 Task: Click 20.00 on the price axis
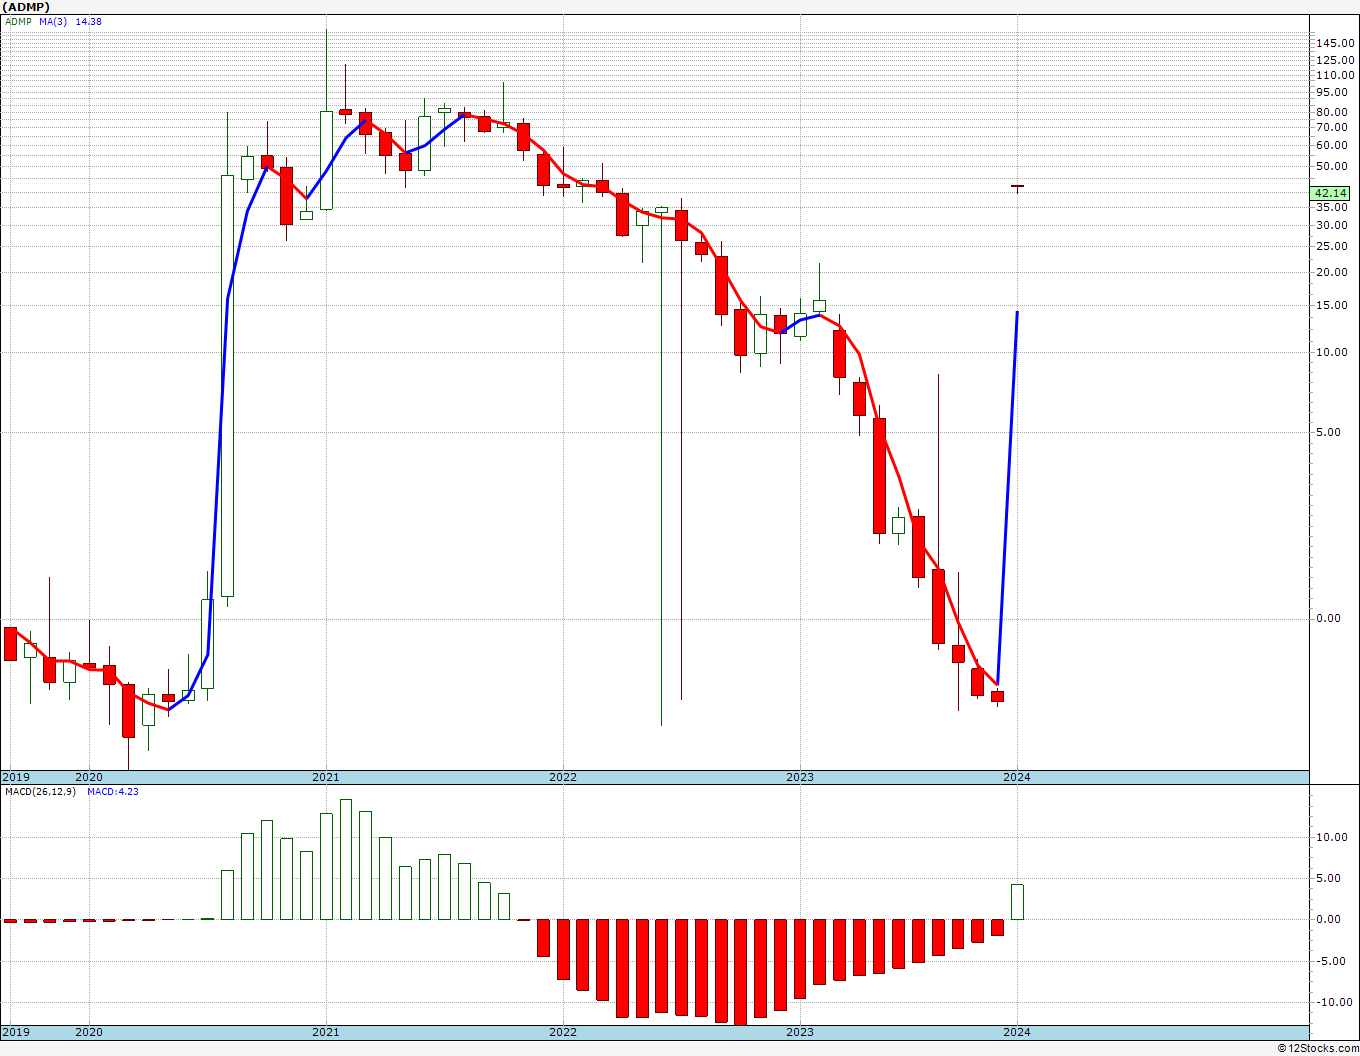[x=1333, y=272]
